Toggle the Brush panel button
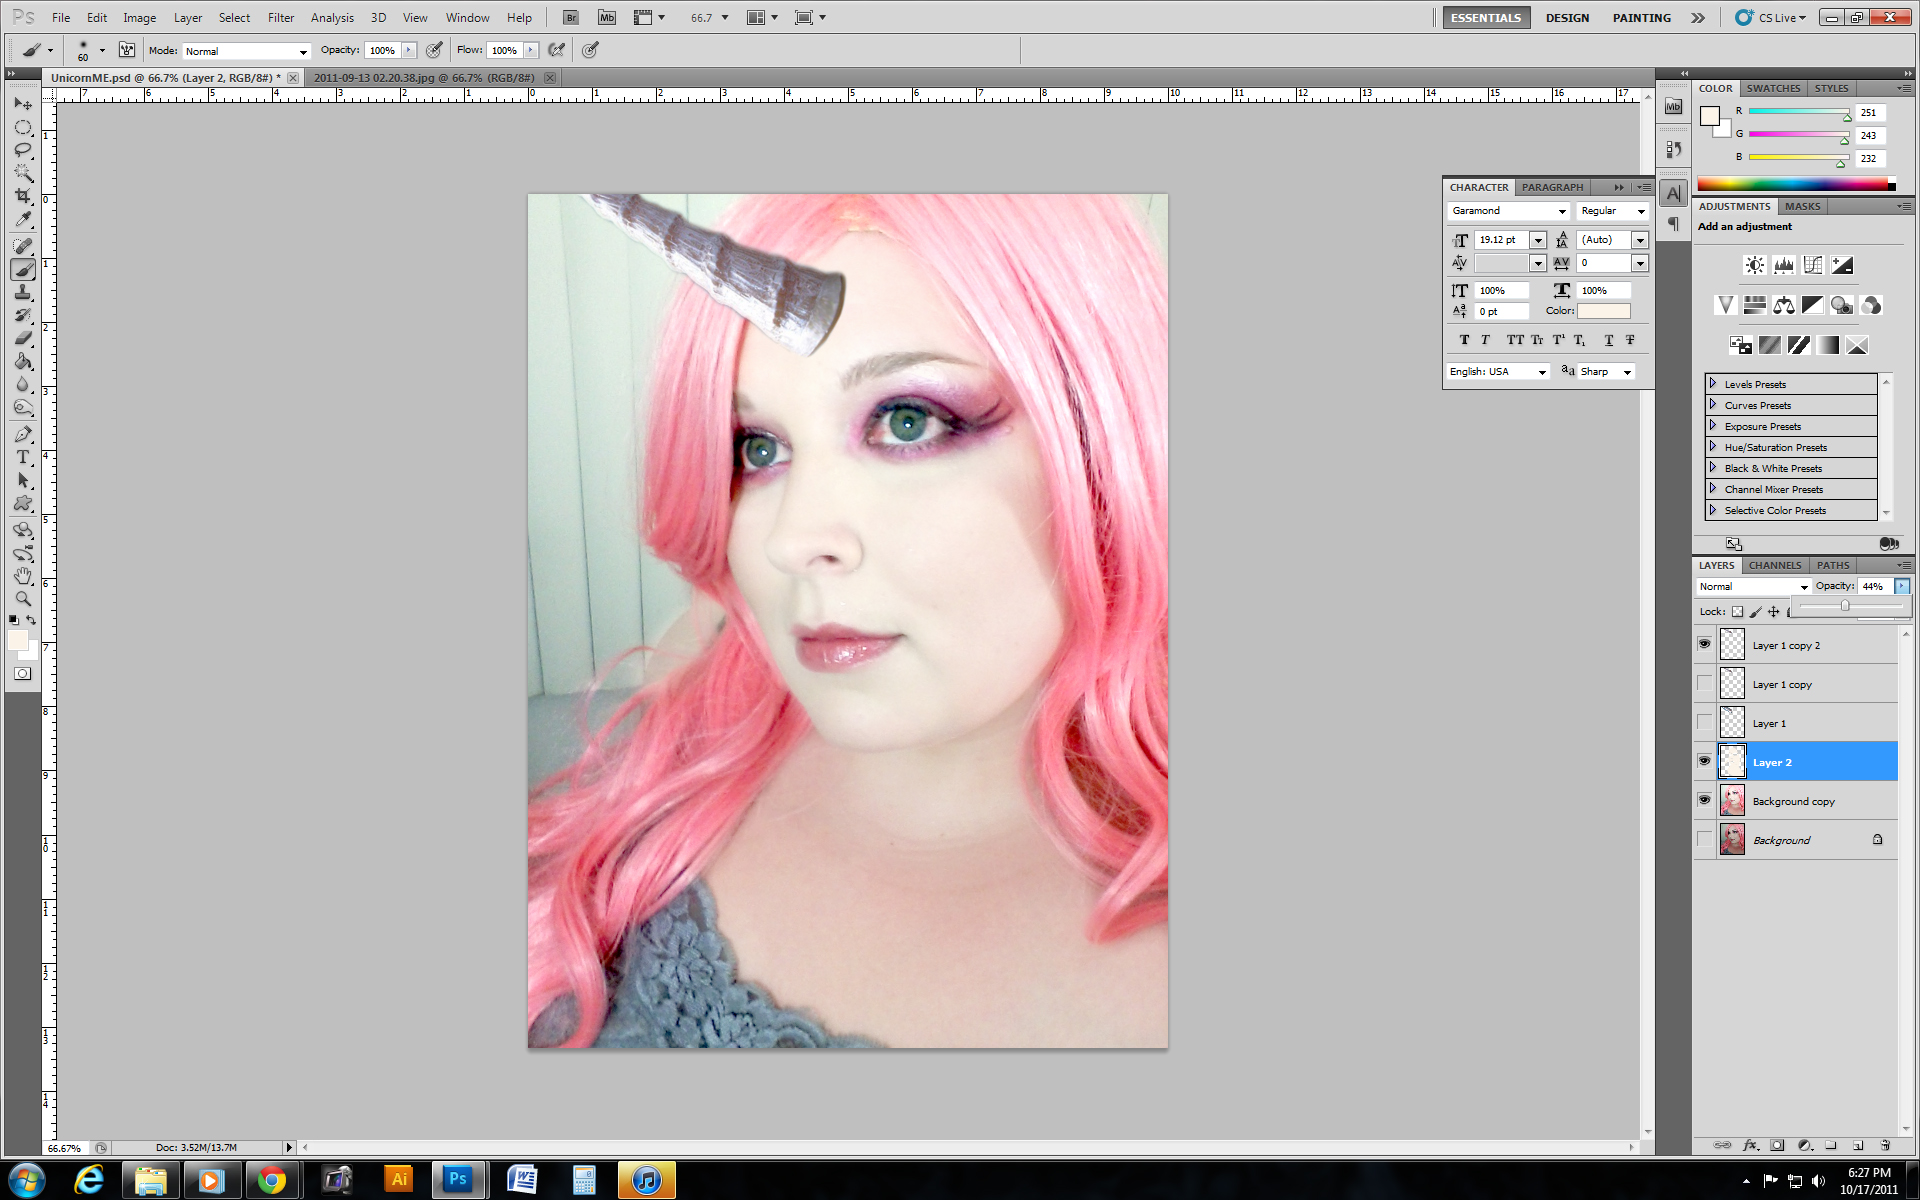 pyautogui.click(x=127, y=50)
